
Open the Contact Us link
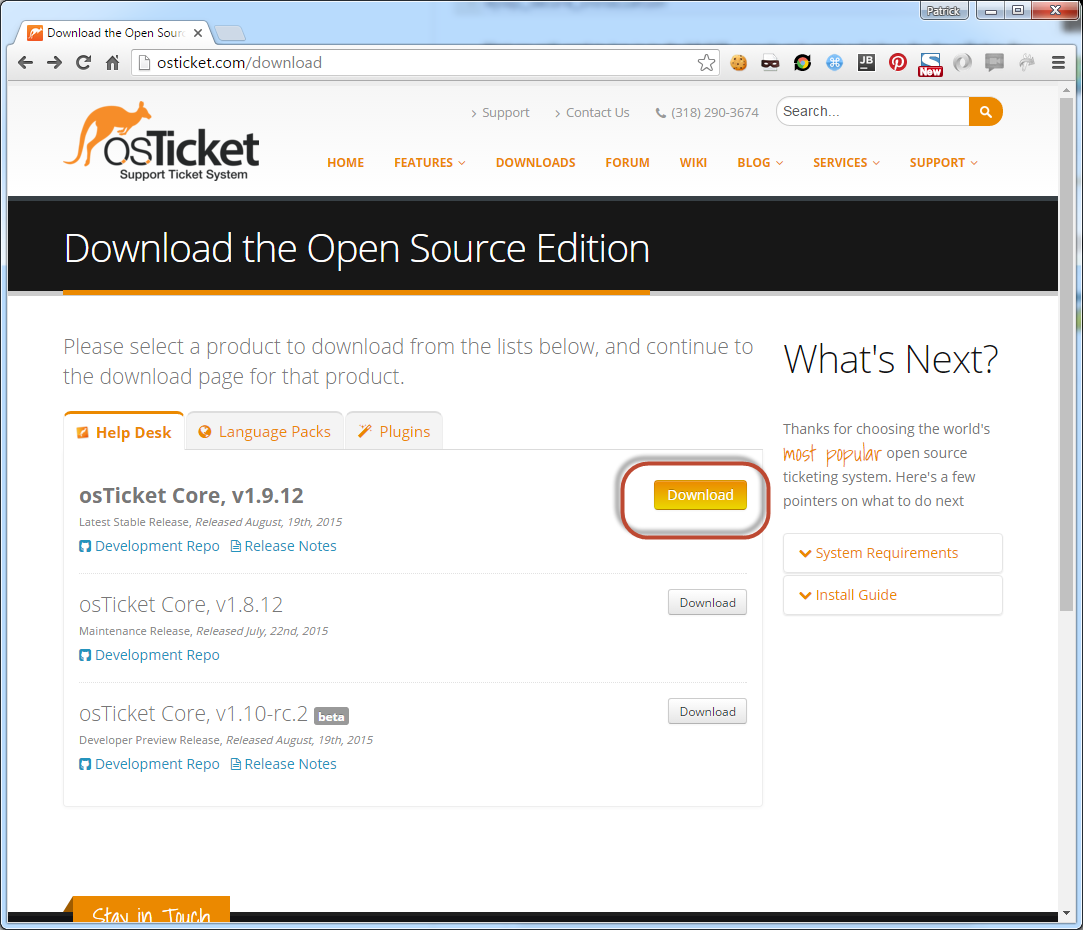pos(597,113)
